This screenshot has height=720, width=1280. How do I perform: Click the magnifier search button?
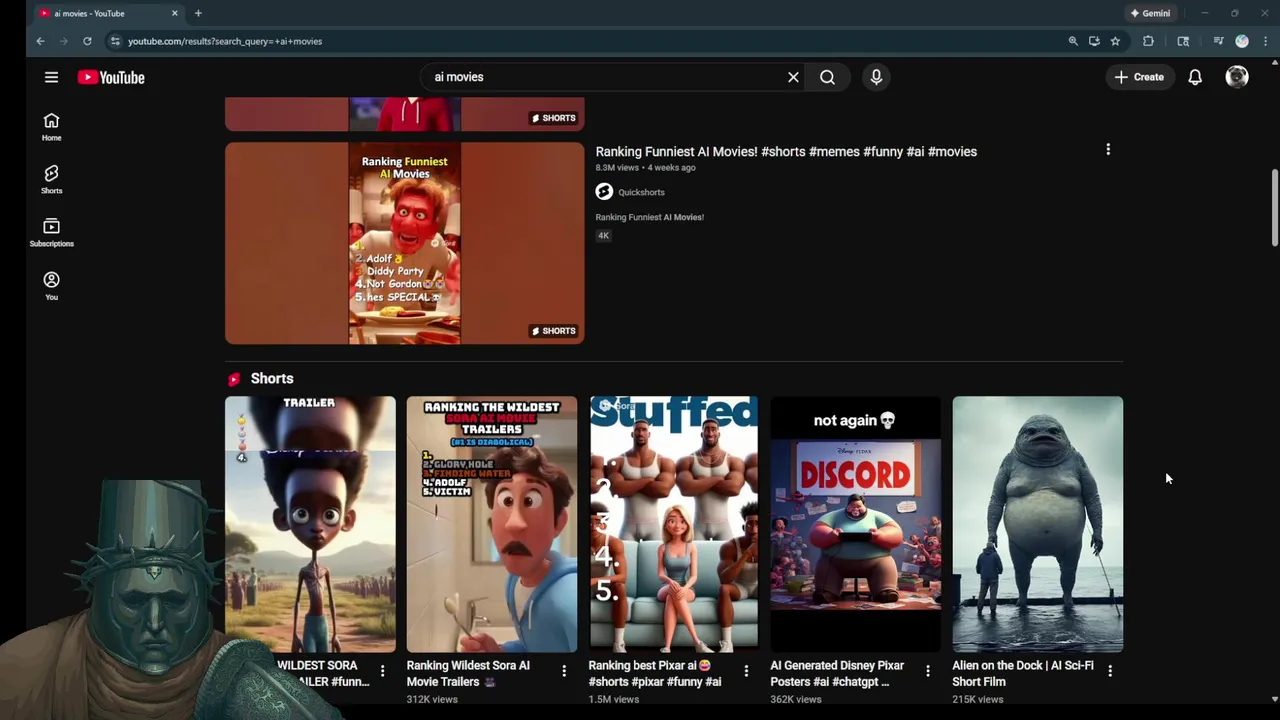click(x=827, y=77)
